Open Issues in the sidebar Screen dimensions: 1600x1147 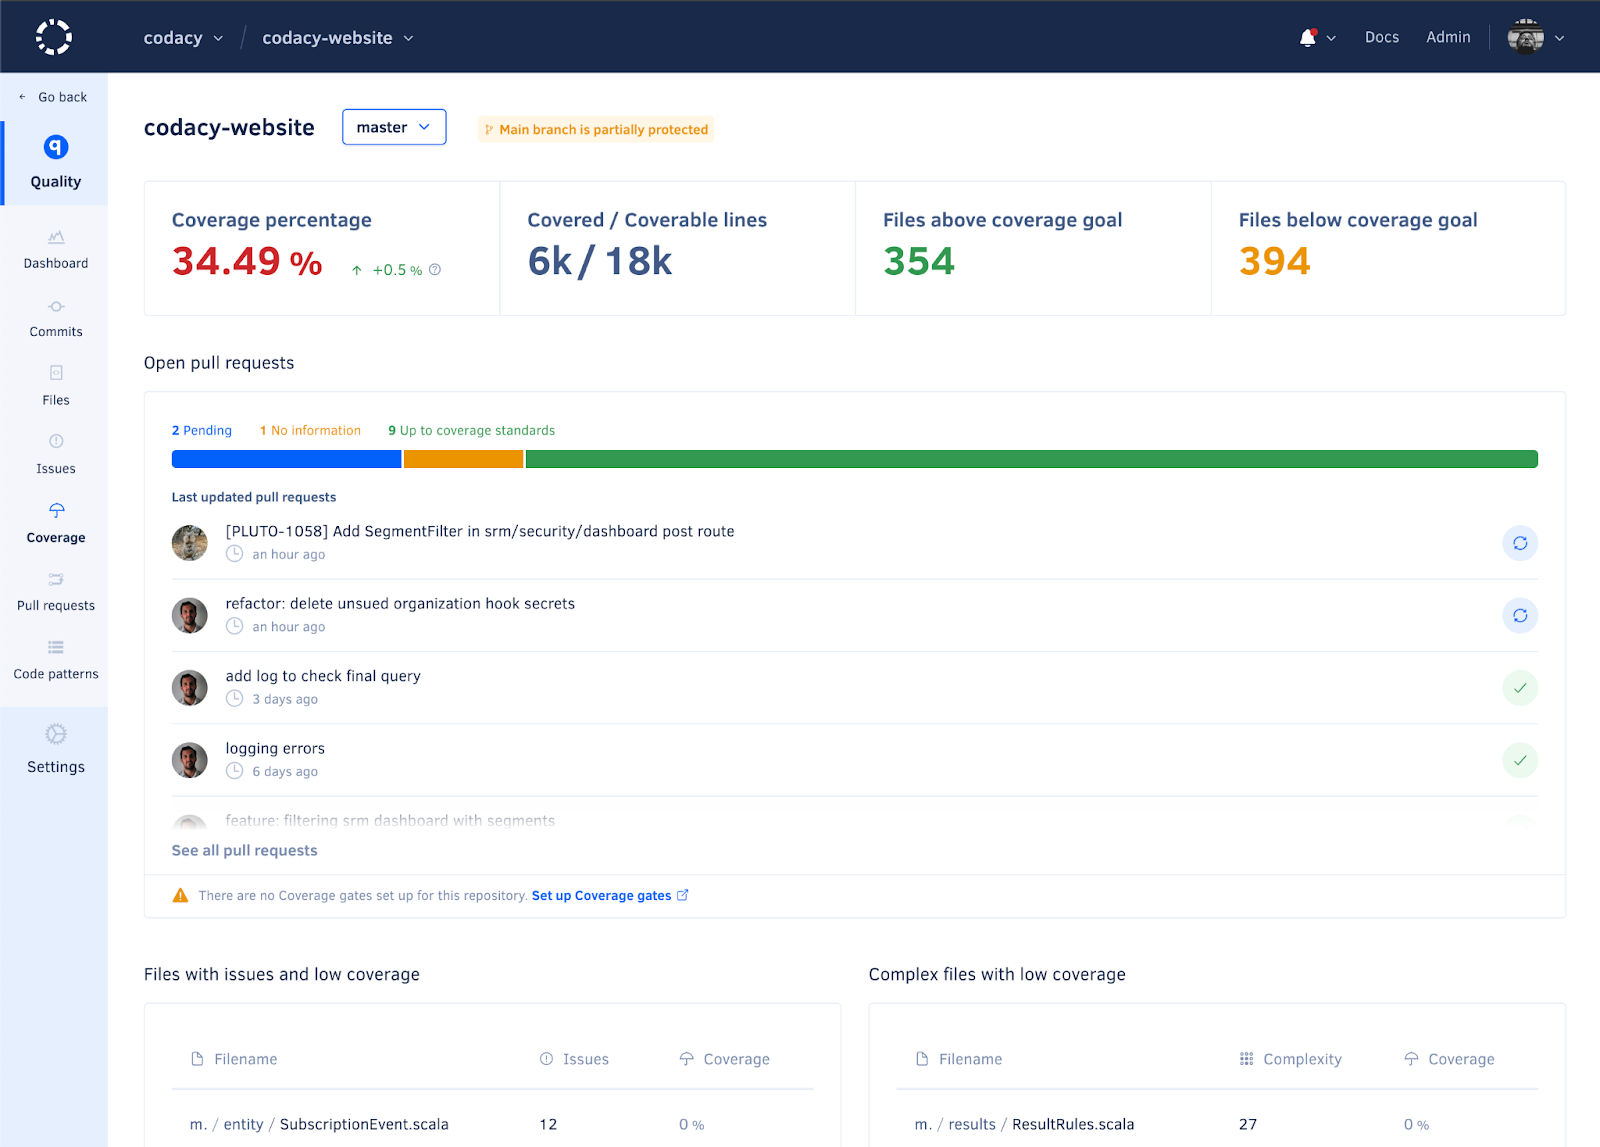56,455
